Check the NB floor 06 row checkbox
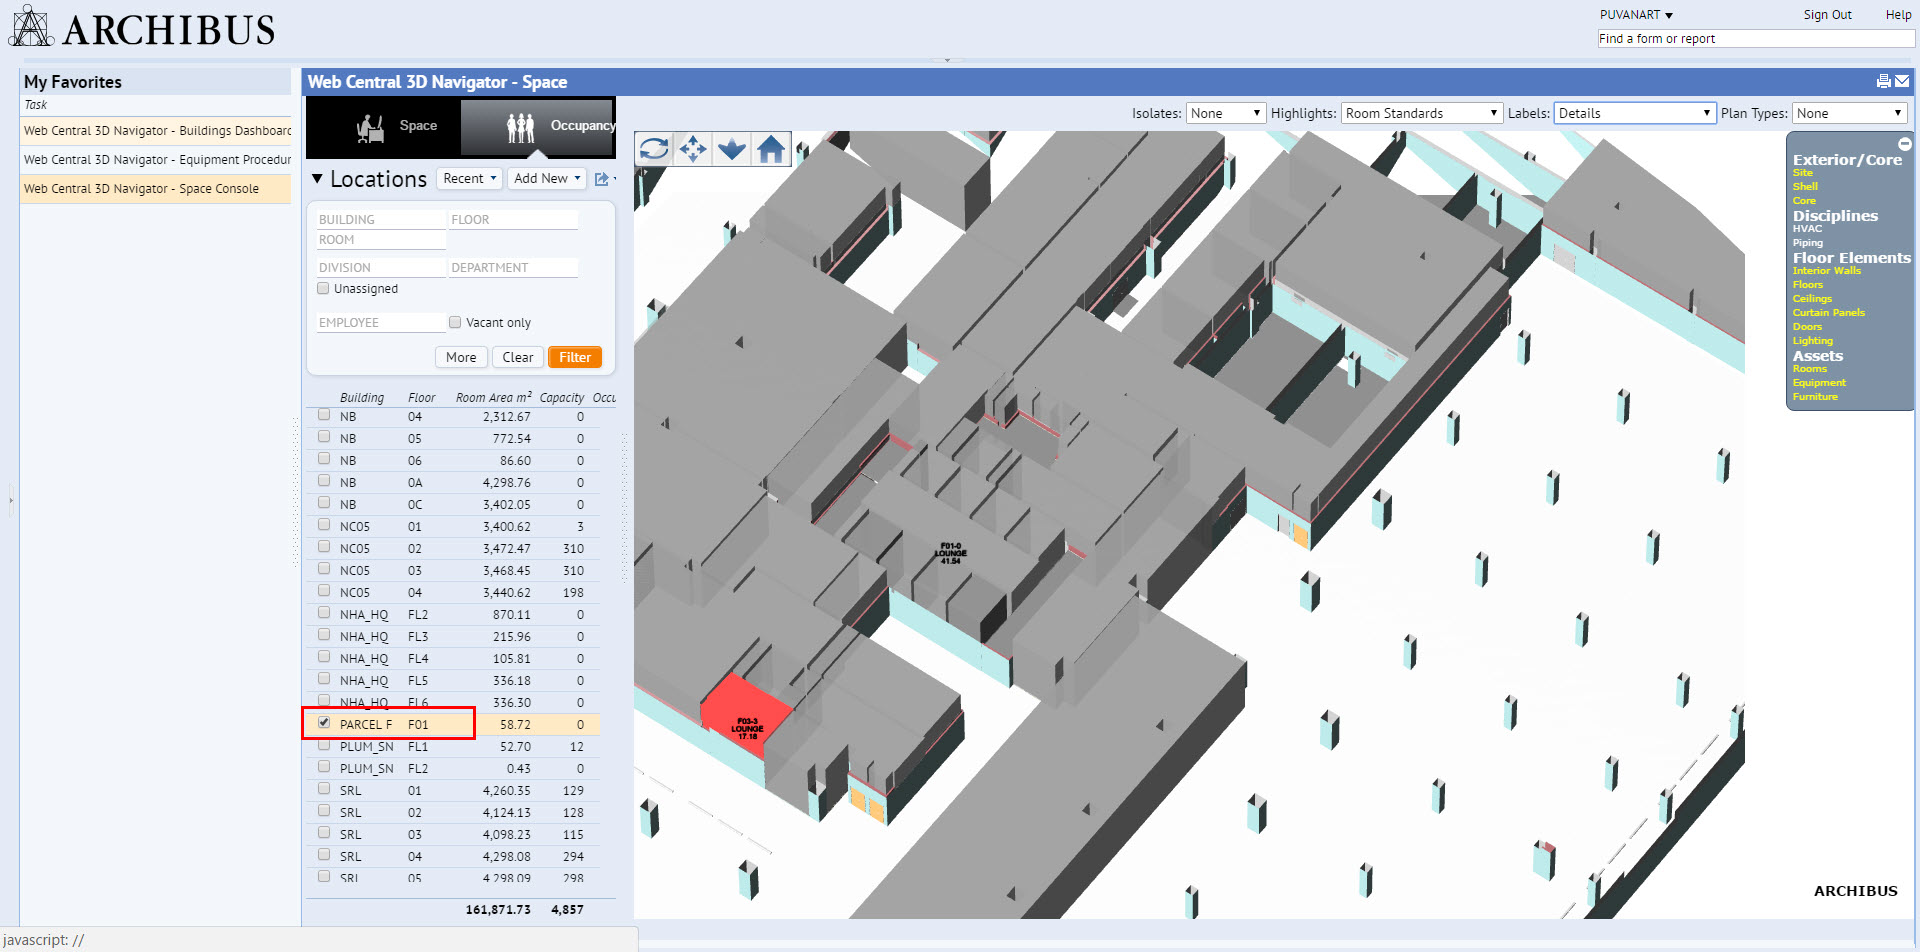This screenshot has height=952, width=1920. coord(324,459)
